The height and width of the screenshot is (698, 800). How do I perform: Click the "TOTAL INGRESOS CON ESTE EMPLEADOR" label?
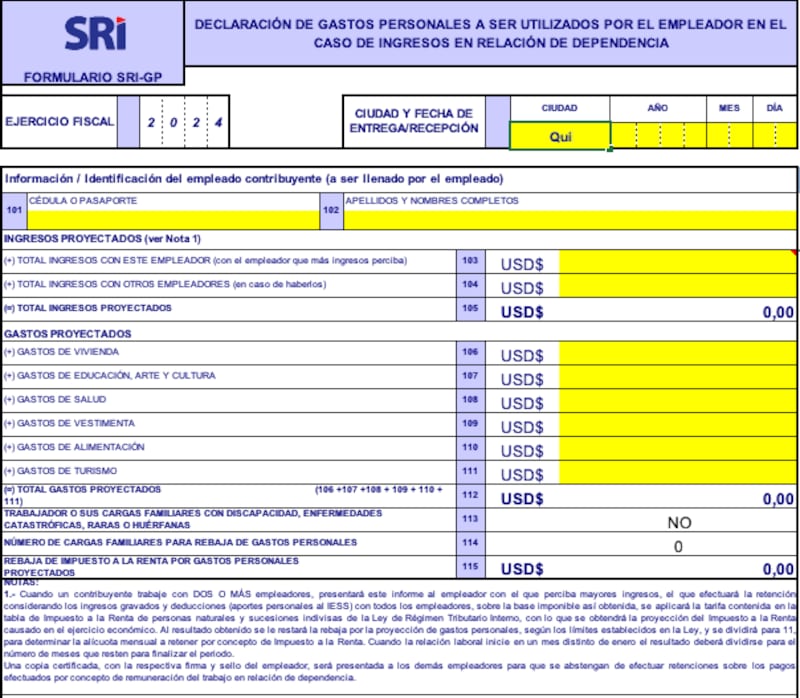[206, 261]
